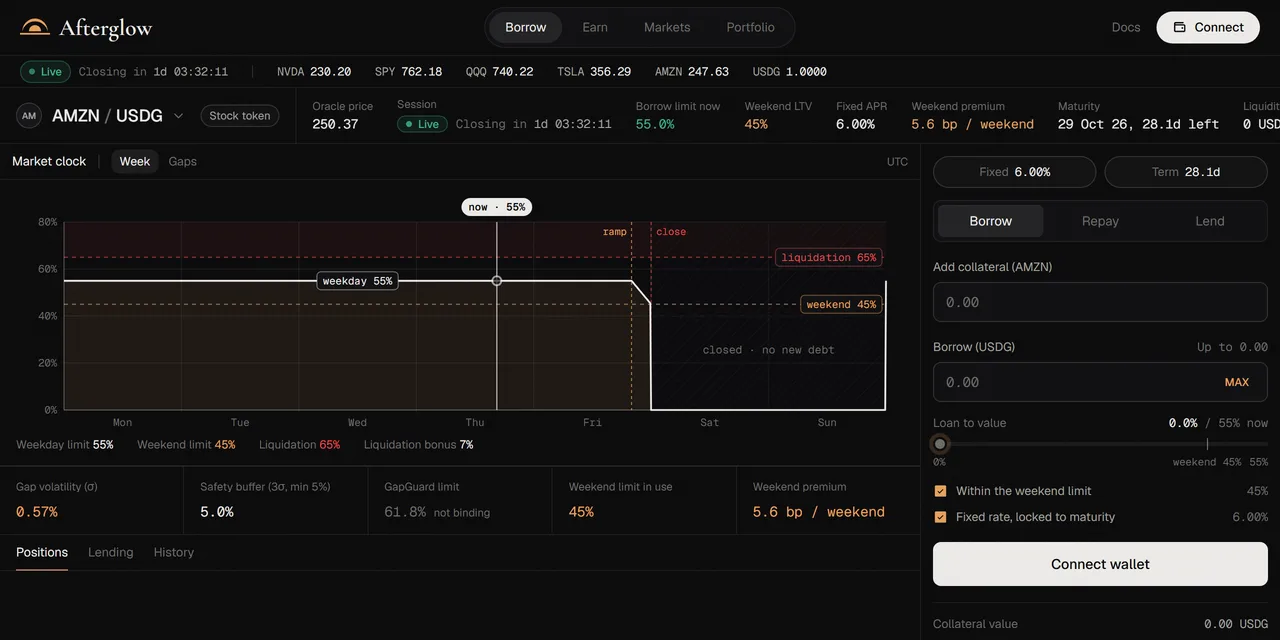This screenshot has height=640, width=1280.
Task: Click the Up to 0.00 borrow hint
Action: click(x=1232, y=347)
